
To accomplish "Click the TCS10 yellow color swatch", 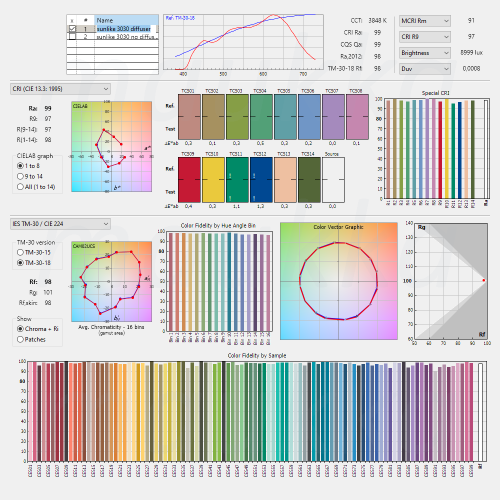I will point(213,180).
